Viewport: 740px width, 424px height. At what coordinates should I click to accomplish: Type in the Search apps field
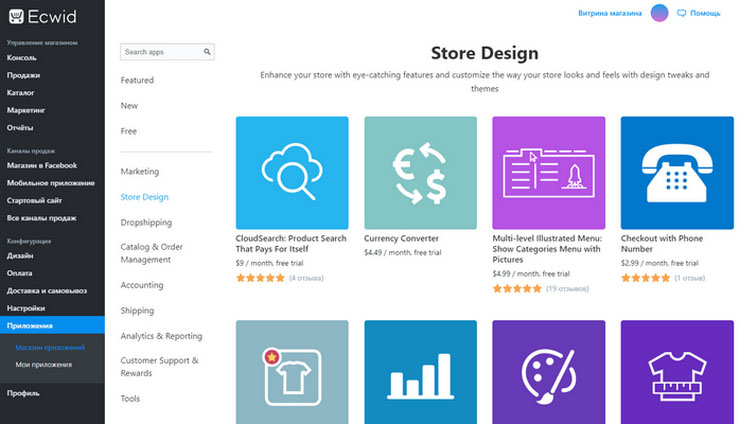tap(160, 52)
